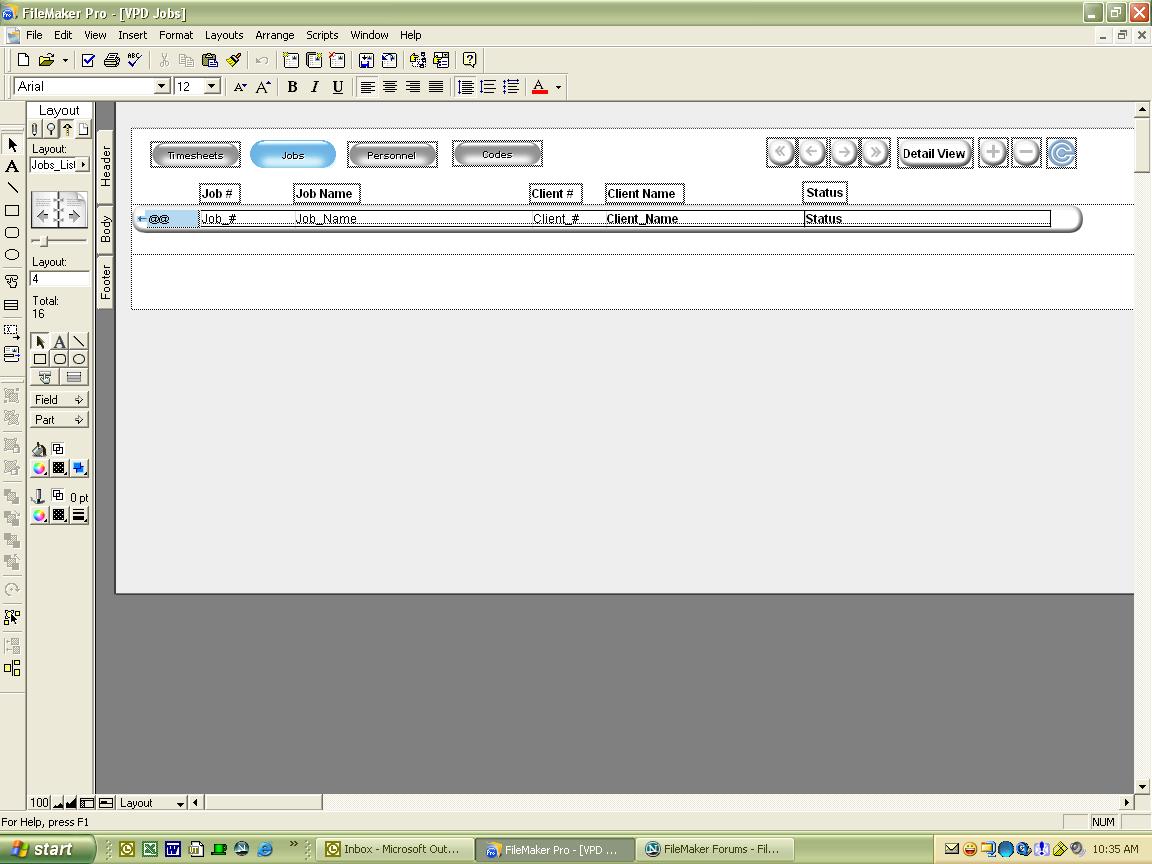Image resolution: width=1152 pixels, height=864 pixels.
Task: Click the Layout number input field
Action: click(59, 279)
